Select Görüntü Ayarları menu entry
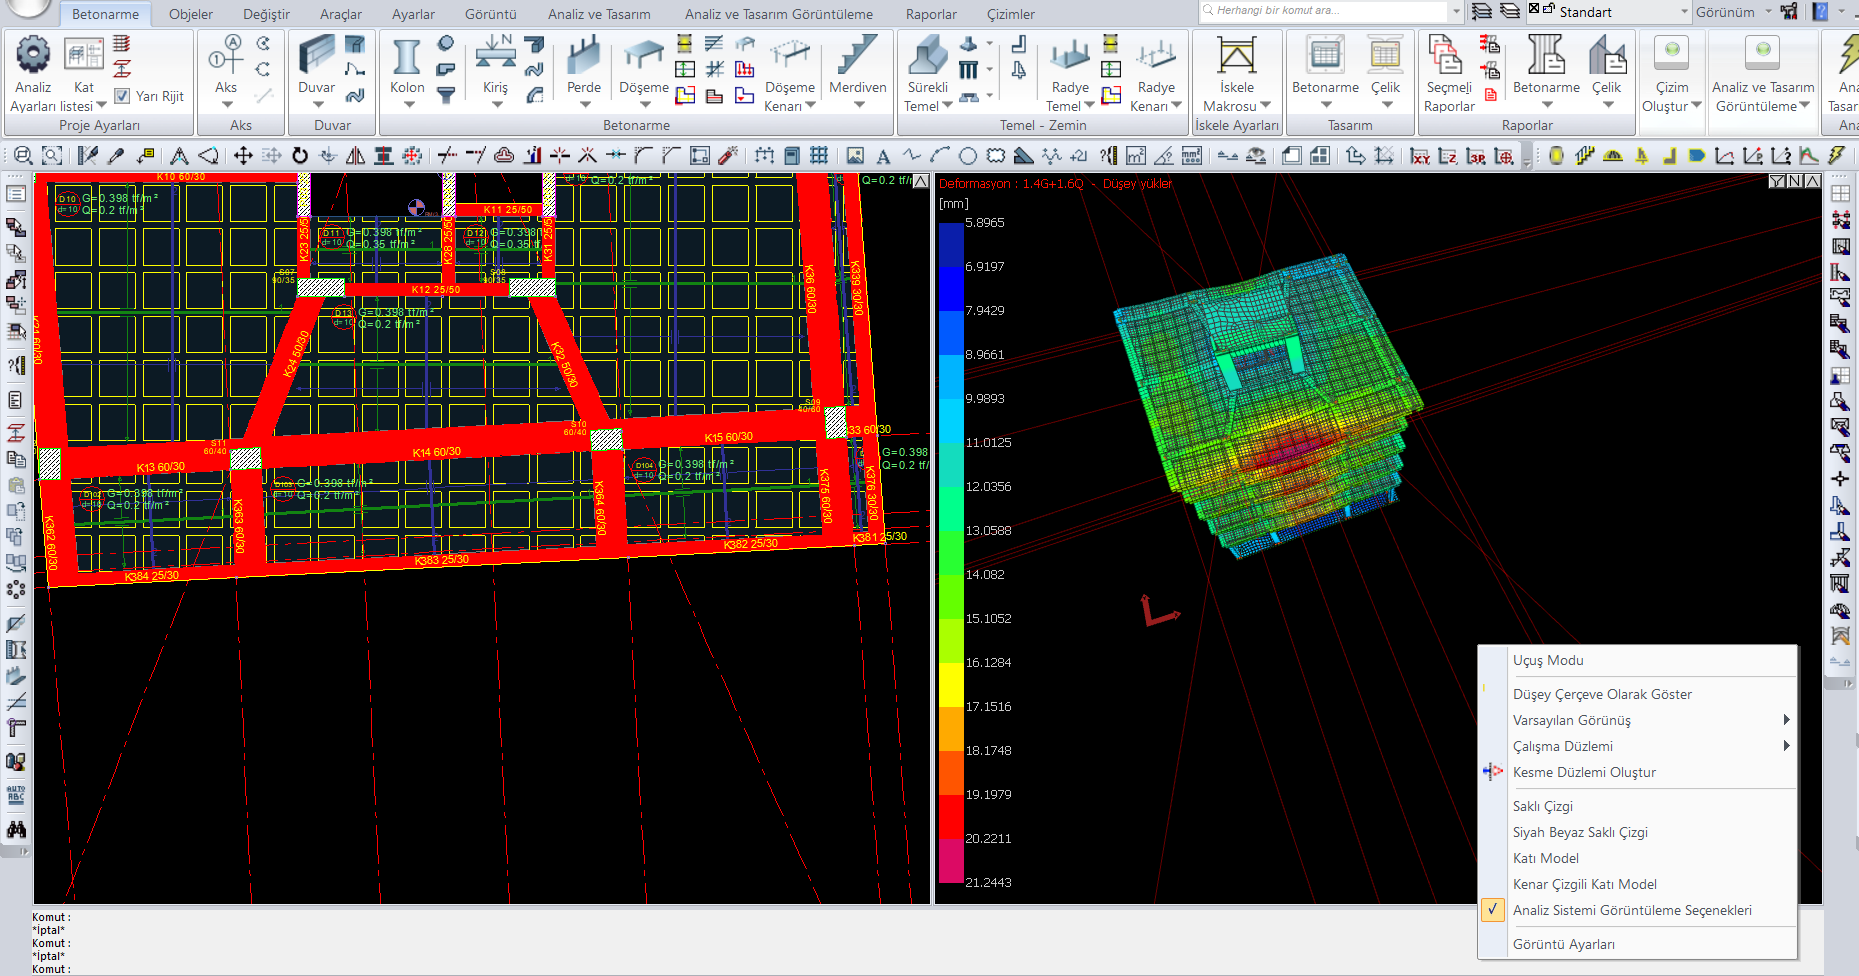This screenshot has width=1859, height=976. click(1564, 944)
